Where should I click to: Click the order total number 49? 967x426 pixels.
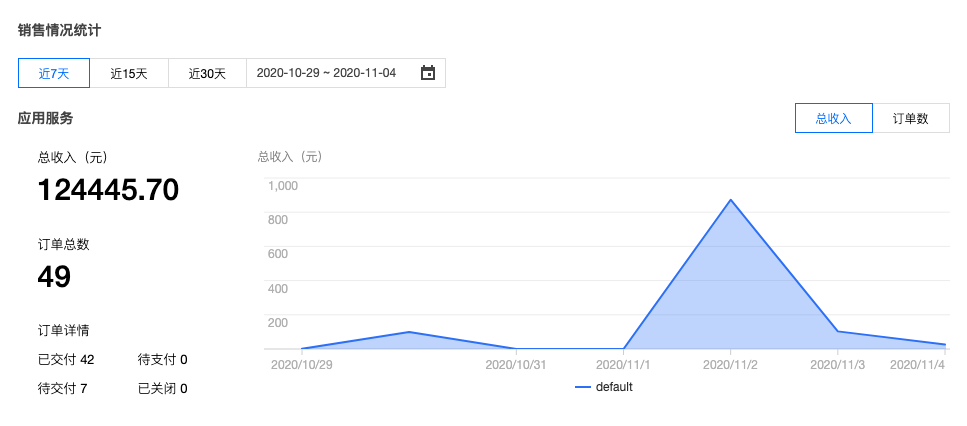pos(54,277)
